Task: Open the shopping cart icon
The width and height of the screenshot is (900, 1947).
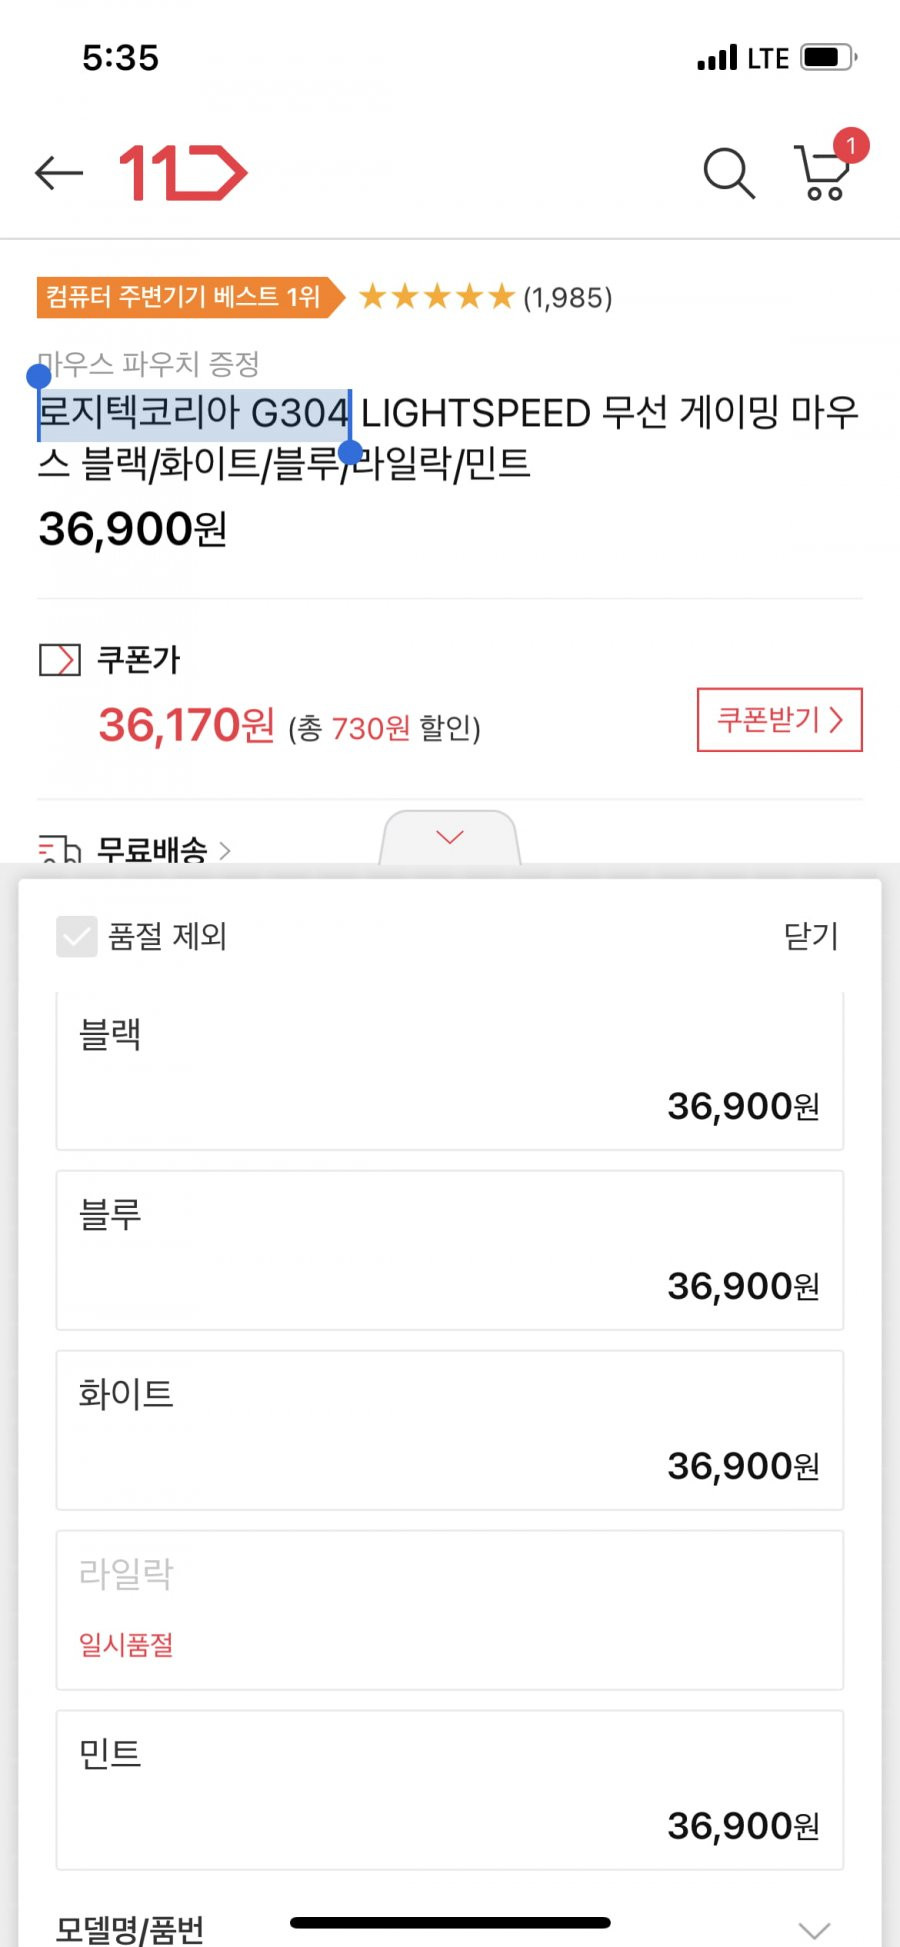Action: tap(822, 173)
